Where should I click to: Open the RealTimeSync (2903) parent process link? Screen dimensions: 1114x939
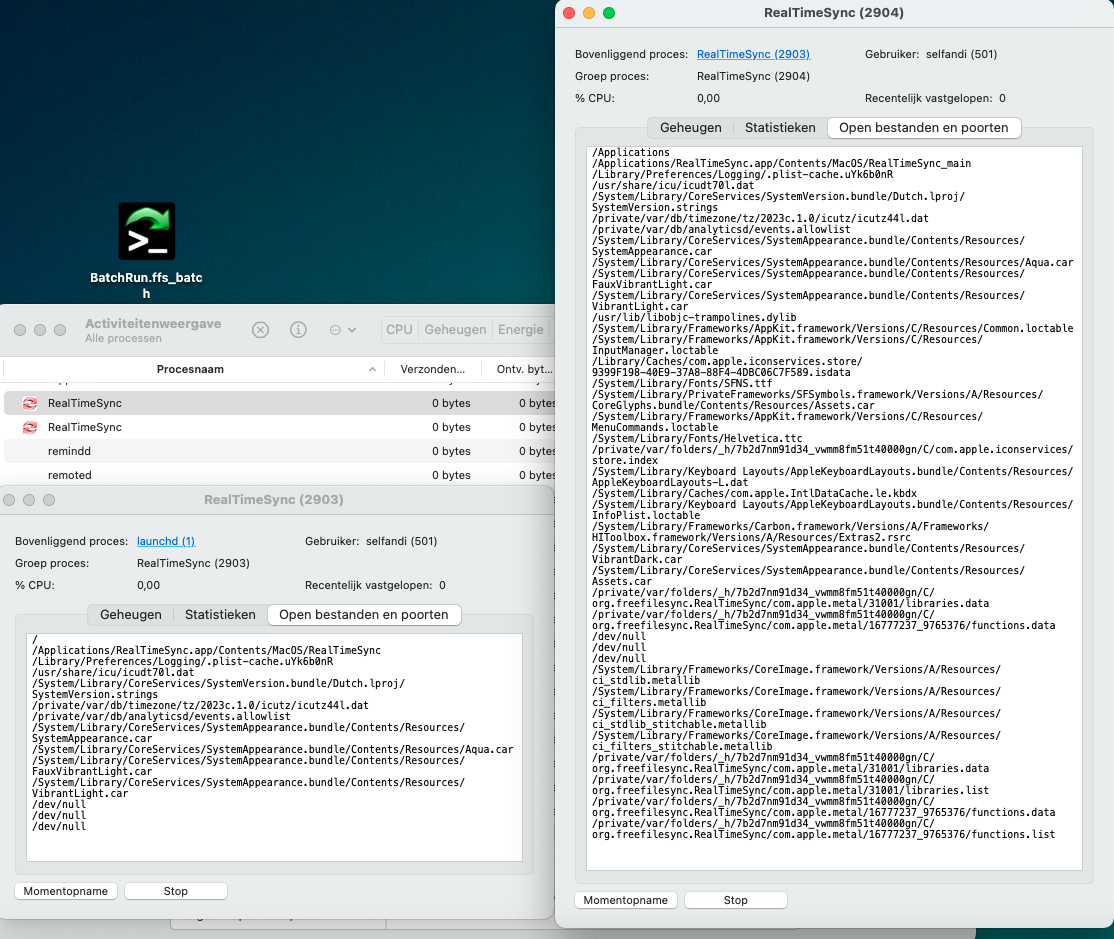tap(753, 54)
